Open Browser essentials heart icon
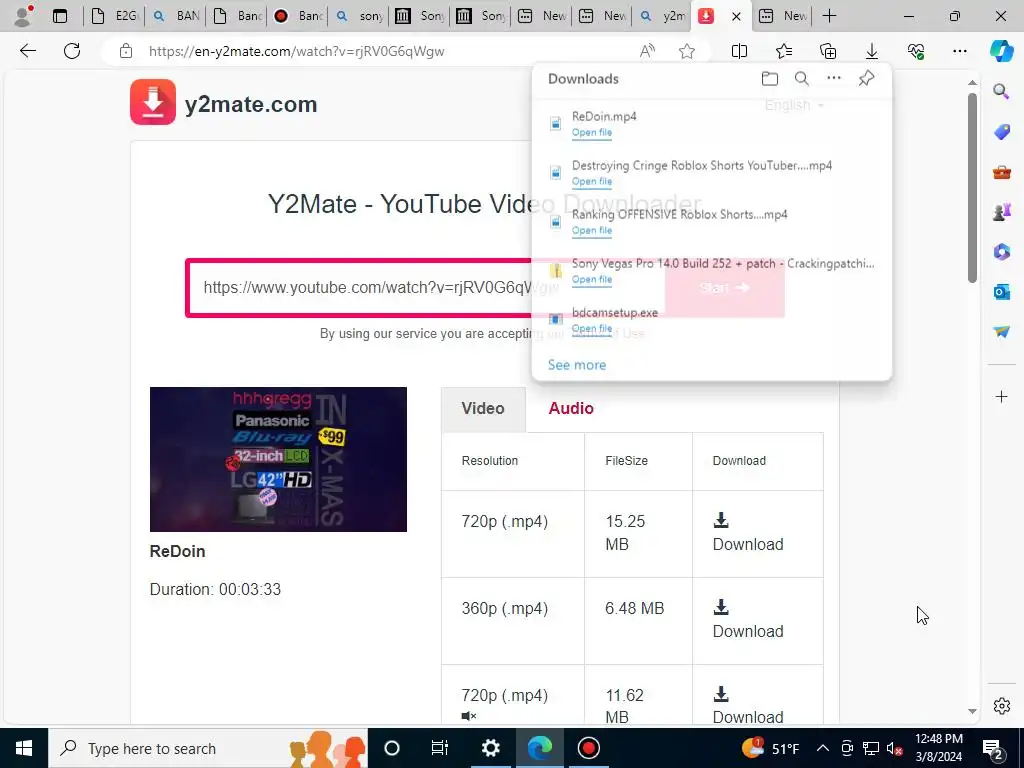Screen dimensions: 1024x768 [x=916, y=51]
